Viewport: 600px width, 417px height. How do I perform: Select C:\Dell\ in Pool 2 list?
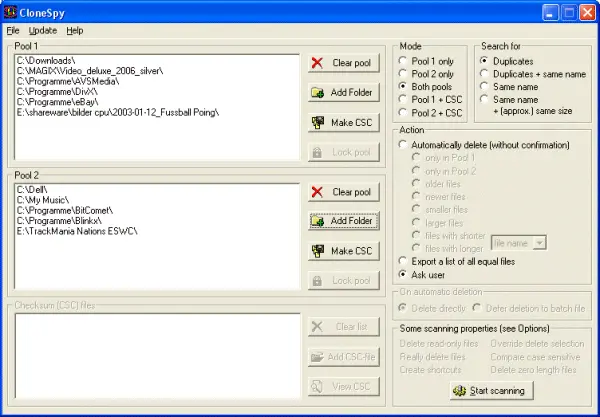pos(32,190)
